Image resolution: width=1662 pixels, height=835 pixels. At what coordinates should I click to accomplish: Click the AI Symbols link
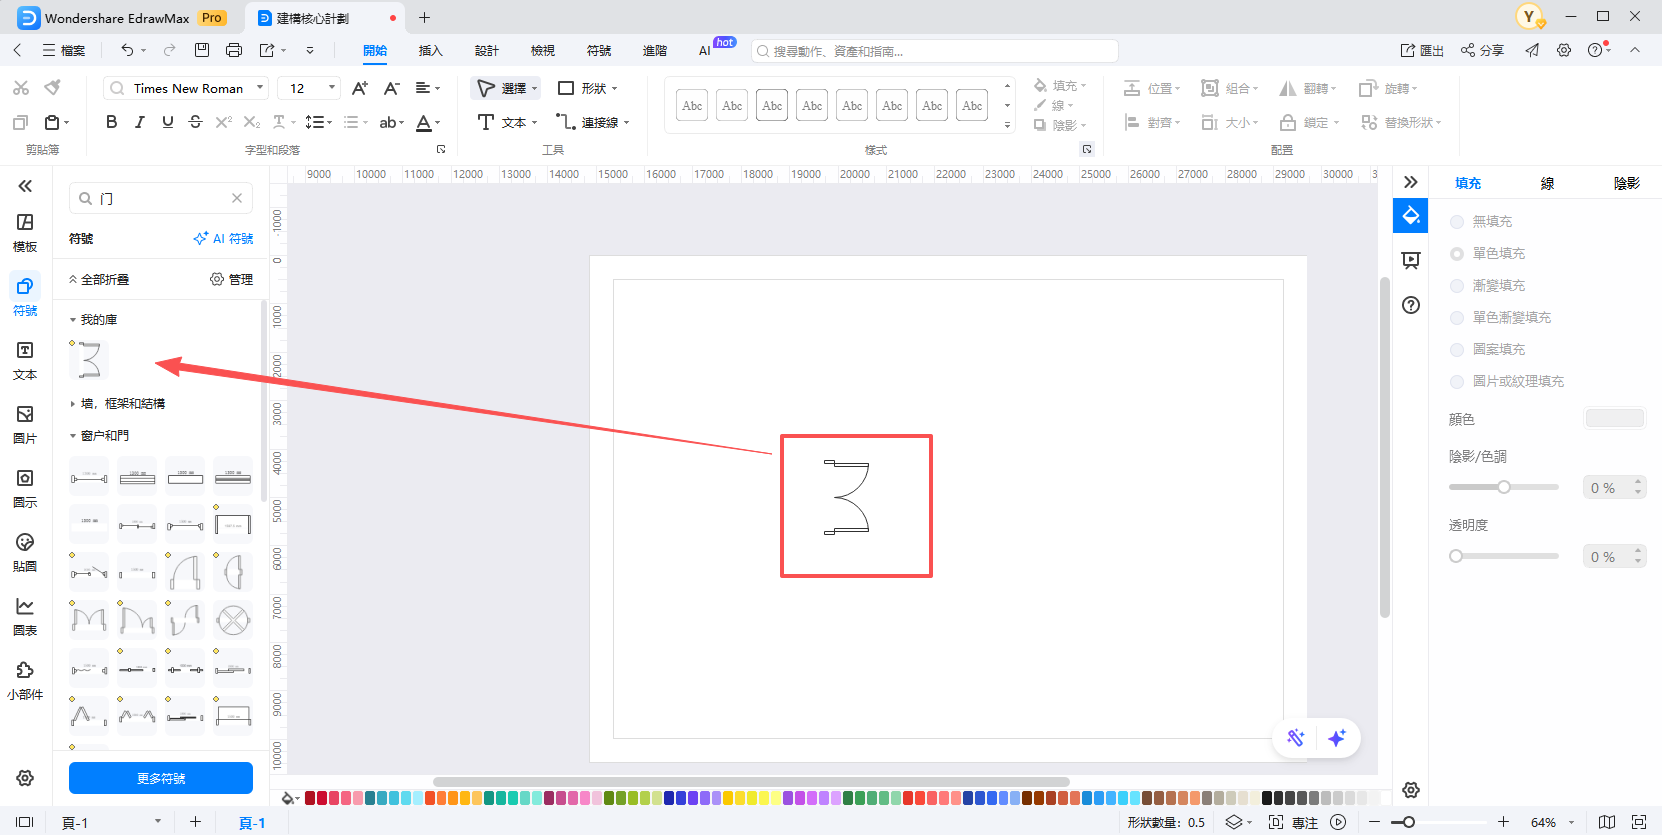223,239
